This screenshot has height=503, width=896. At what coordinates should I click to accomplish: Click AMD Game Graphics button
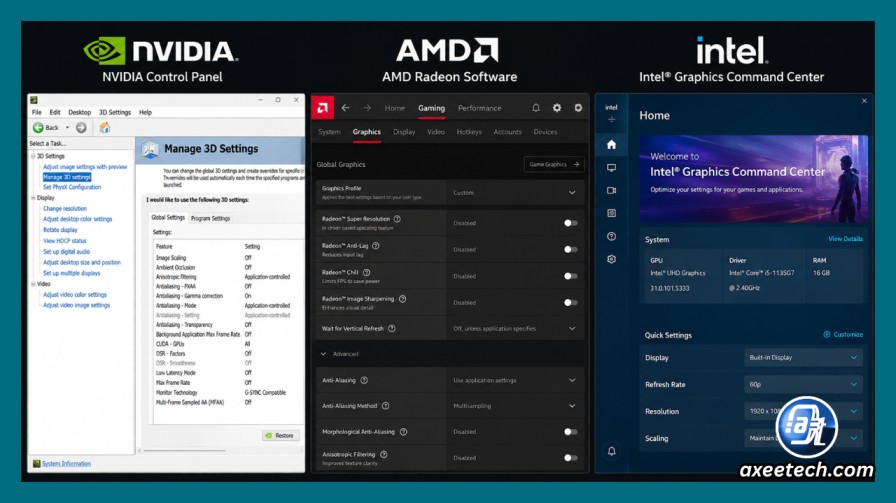(554, 164)
